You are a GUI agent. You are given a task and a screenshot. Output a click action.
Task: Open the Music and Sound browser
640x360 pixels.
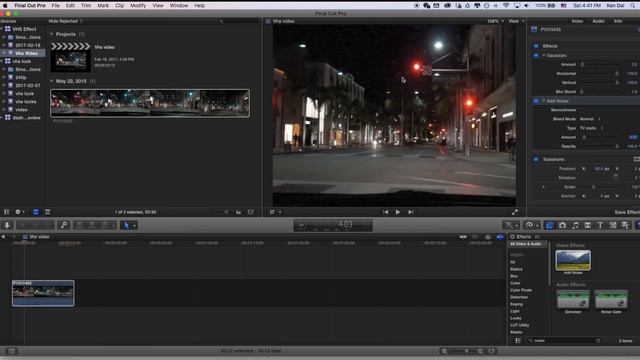(x=575, y=225)
